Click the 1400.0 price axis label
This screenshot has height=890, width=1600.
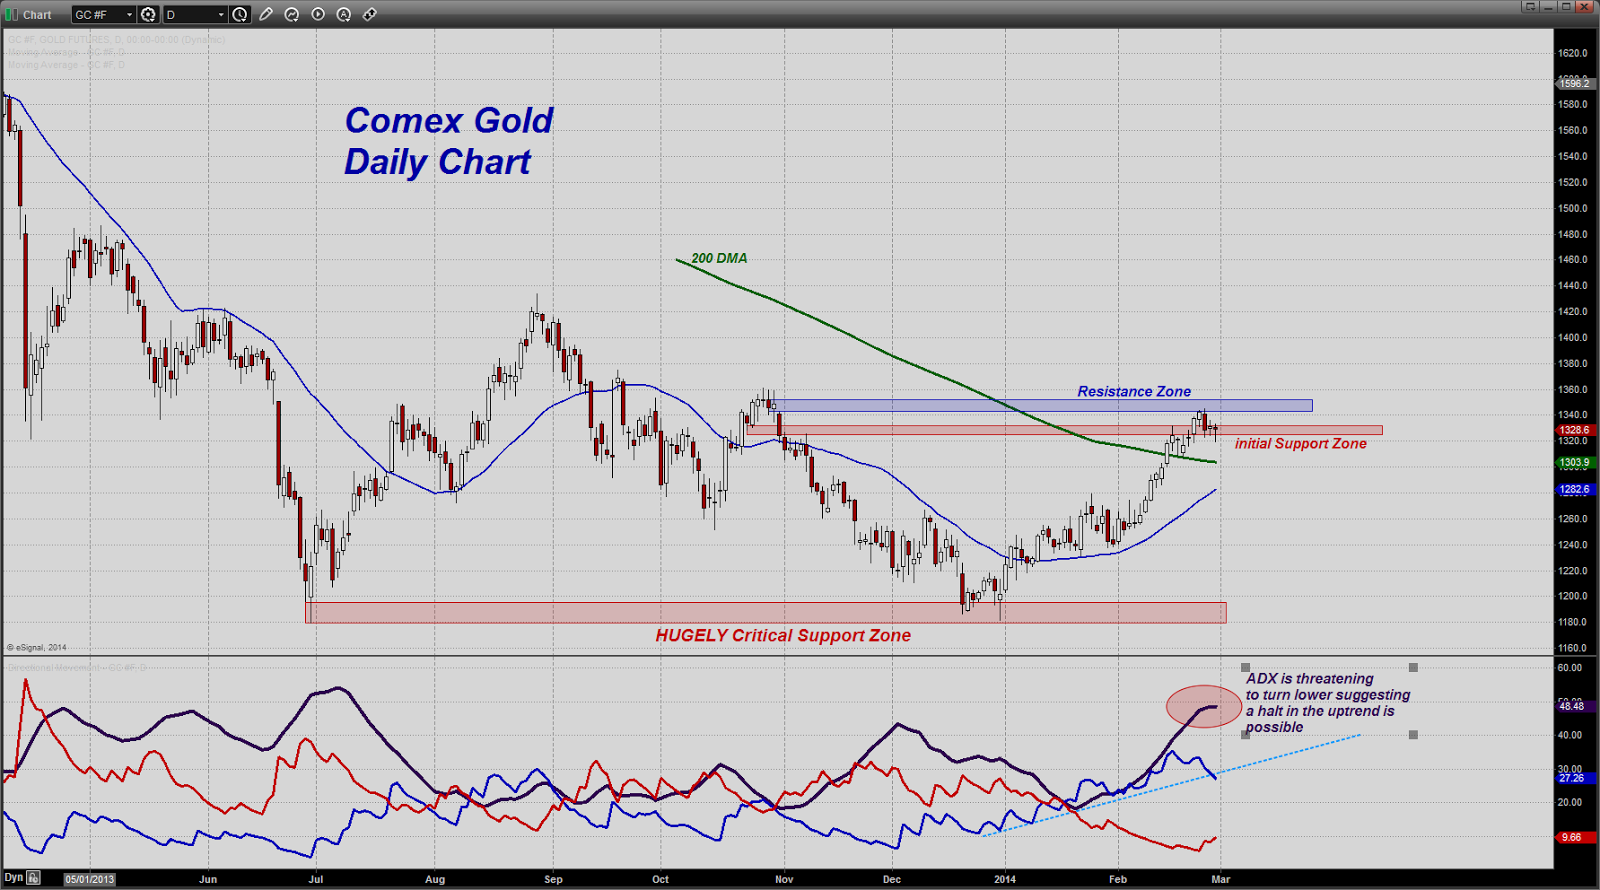[x=1573, y=338]
